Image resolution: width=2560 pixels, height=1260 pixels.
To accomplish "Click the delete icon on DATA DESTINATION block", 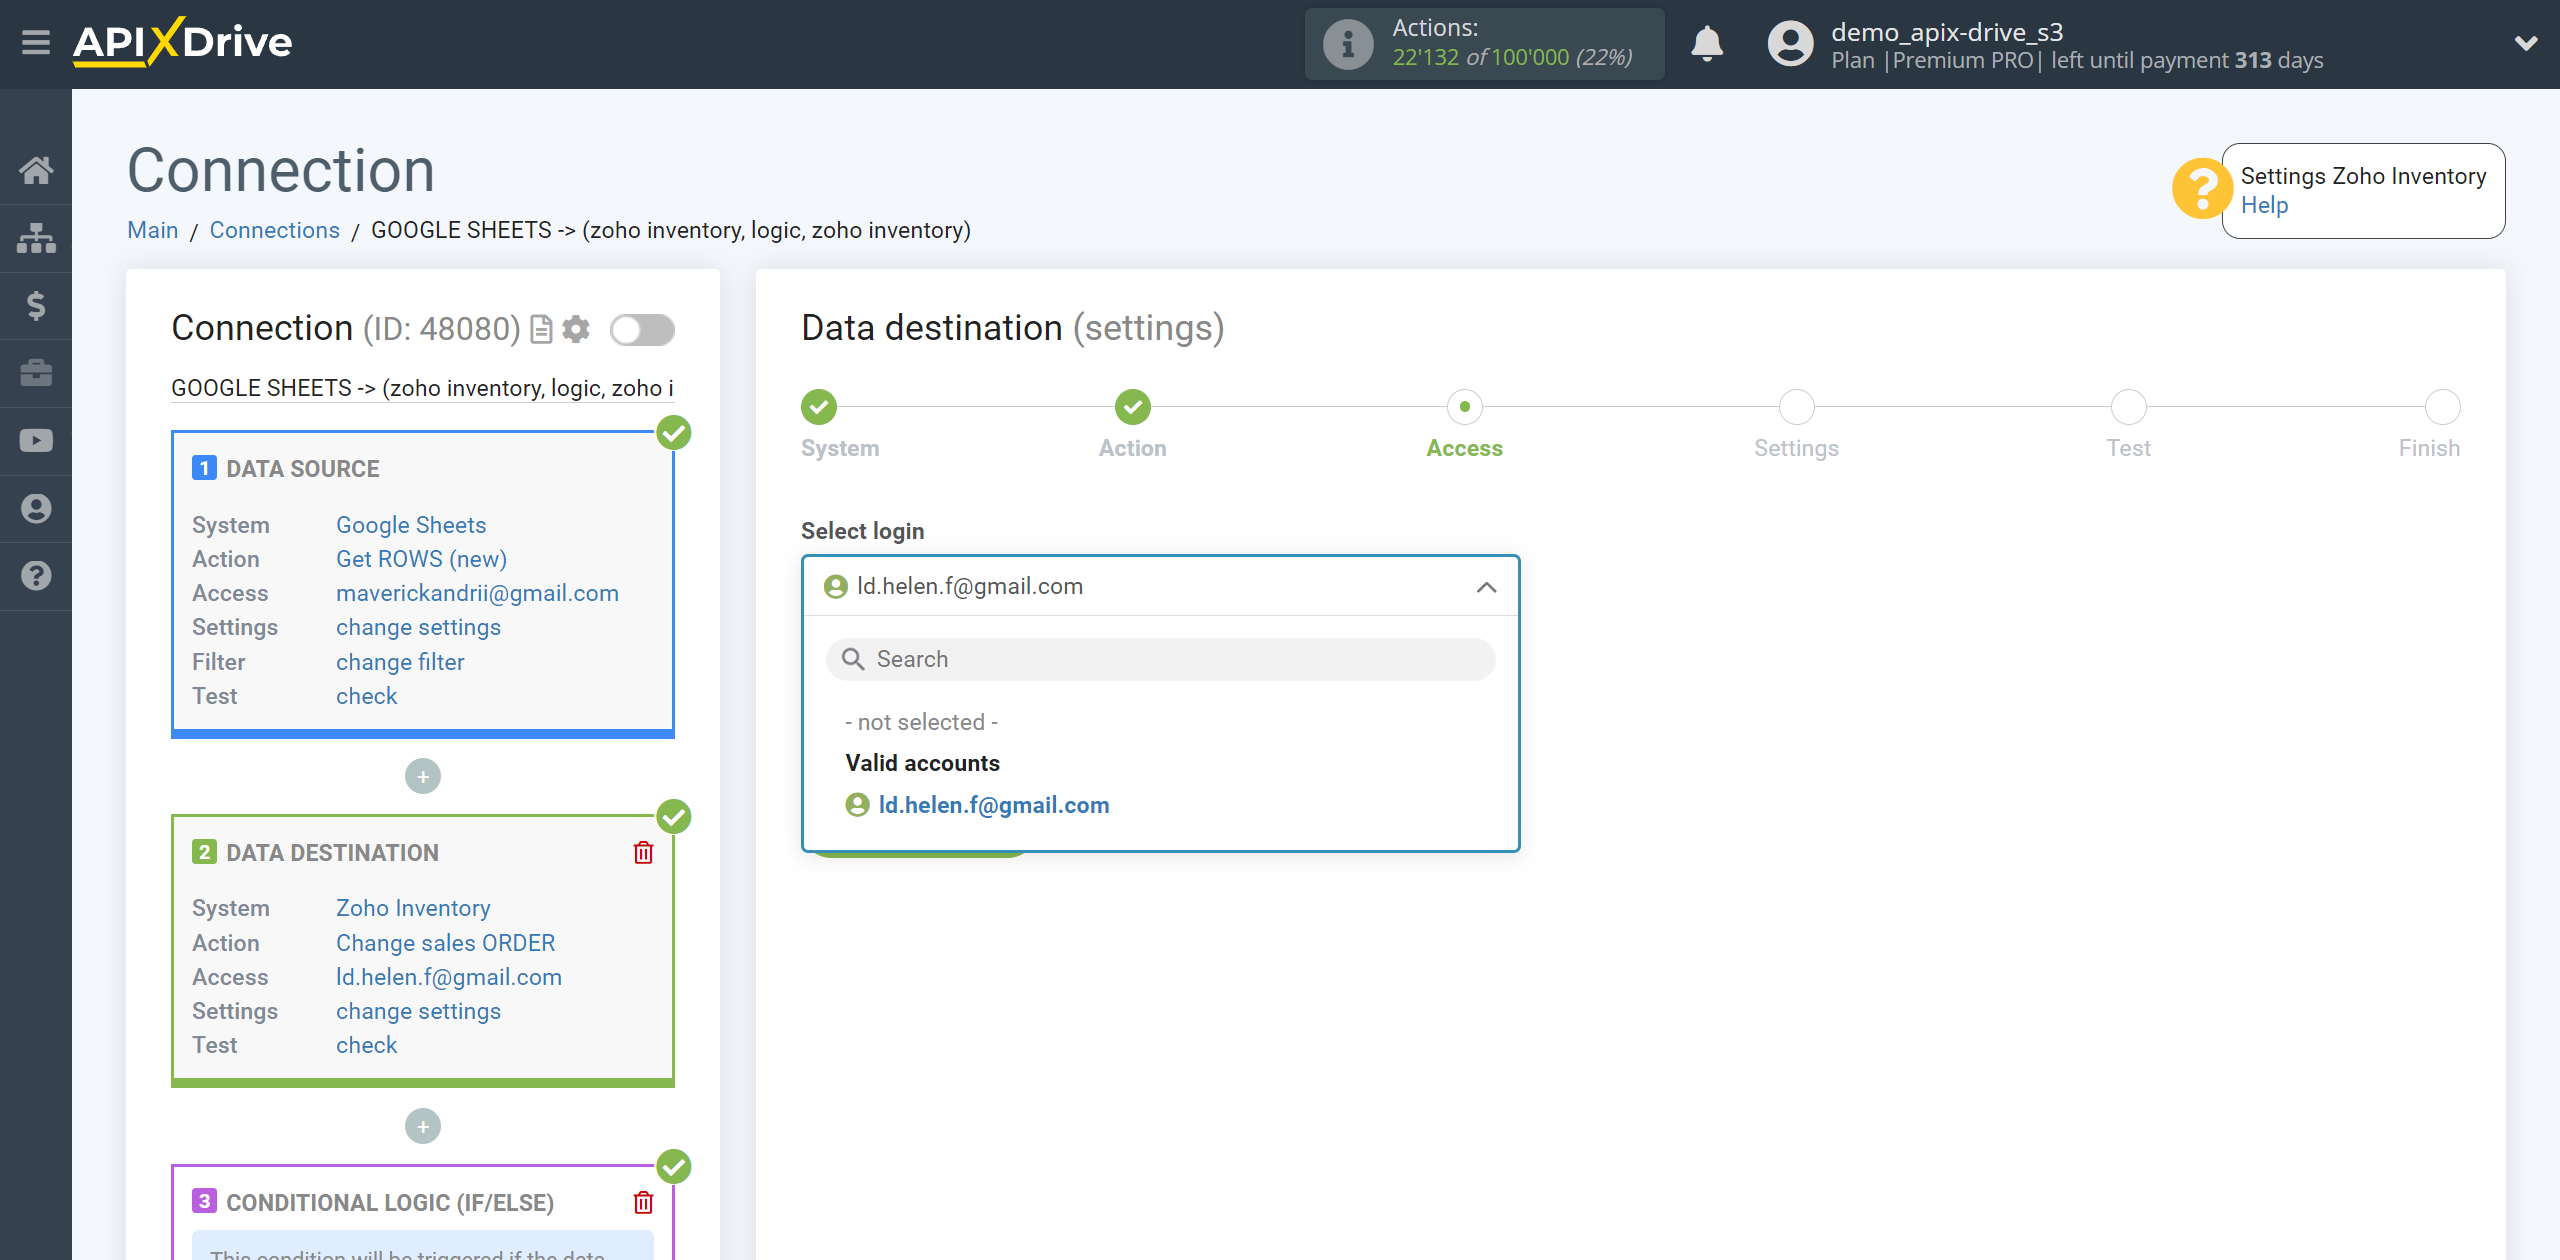I will coord(643,852).
